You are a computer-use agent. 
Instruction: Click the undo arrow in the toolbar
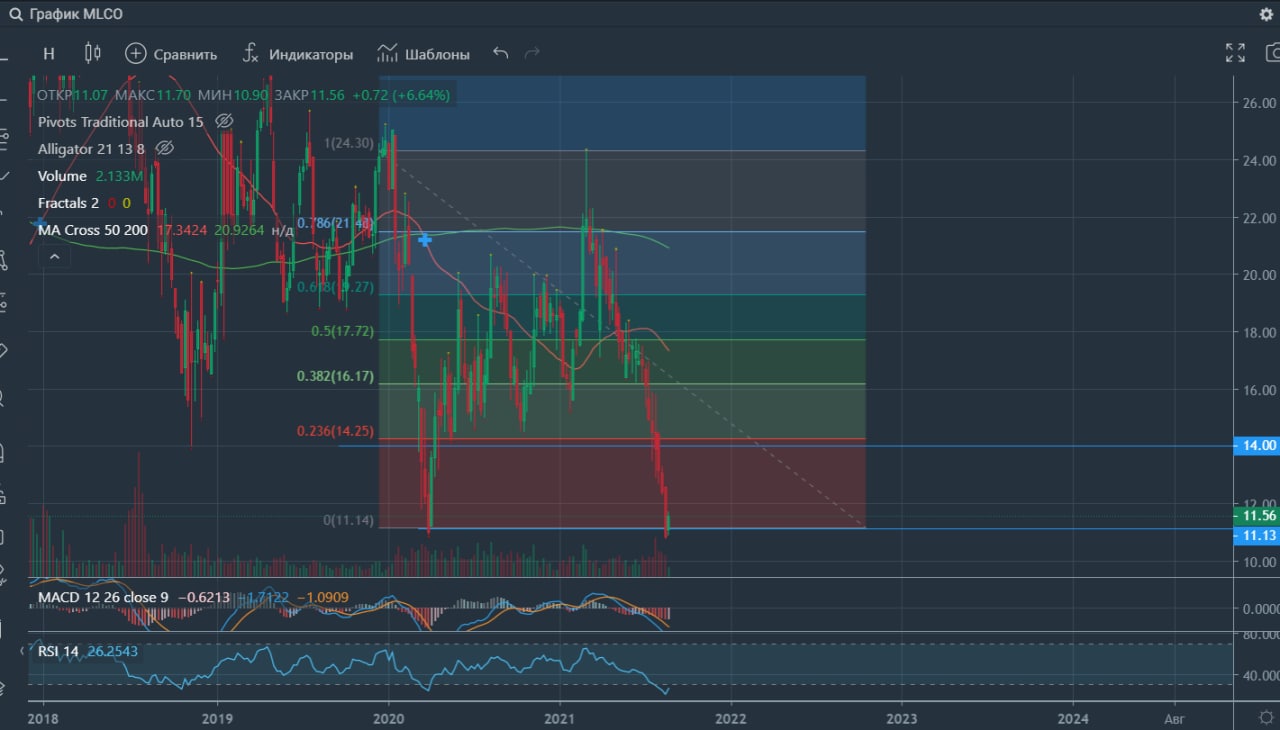[501, 53]
